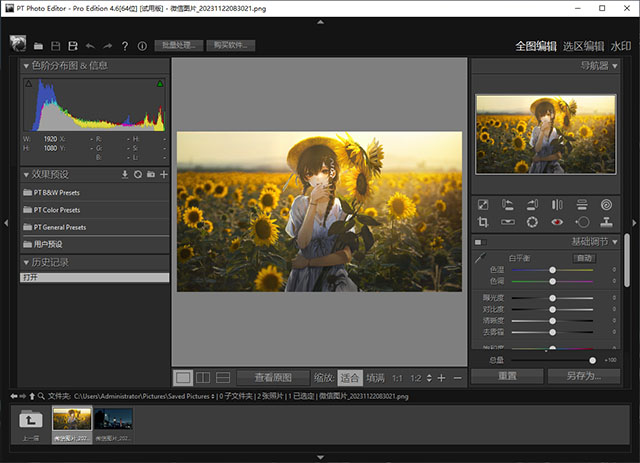Switch to side-by-side split view
The image size is (640, 463).
pyautogui.click(x=203, y=378)
